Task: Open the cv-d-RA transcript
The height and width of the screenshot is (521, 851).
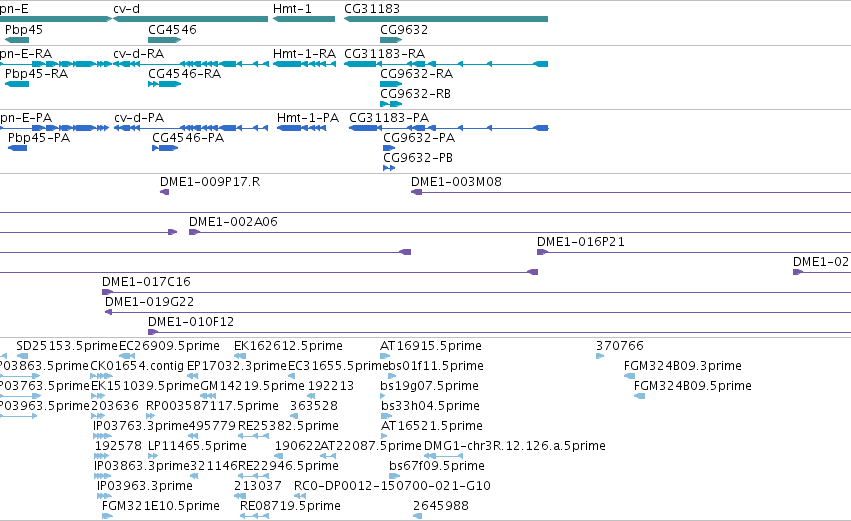Action: [x=190, y=64]
